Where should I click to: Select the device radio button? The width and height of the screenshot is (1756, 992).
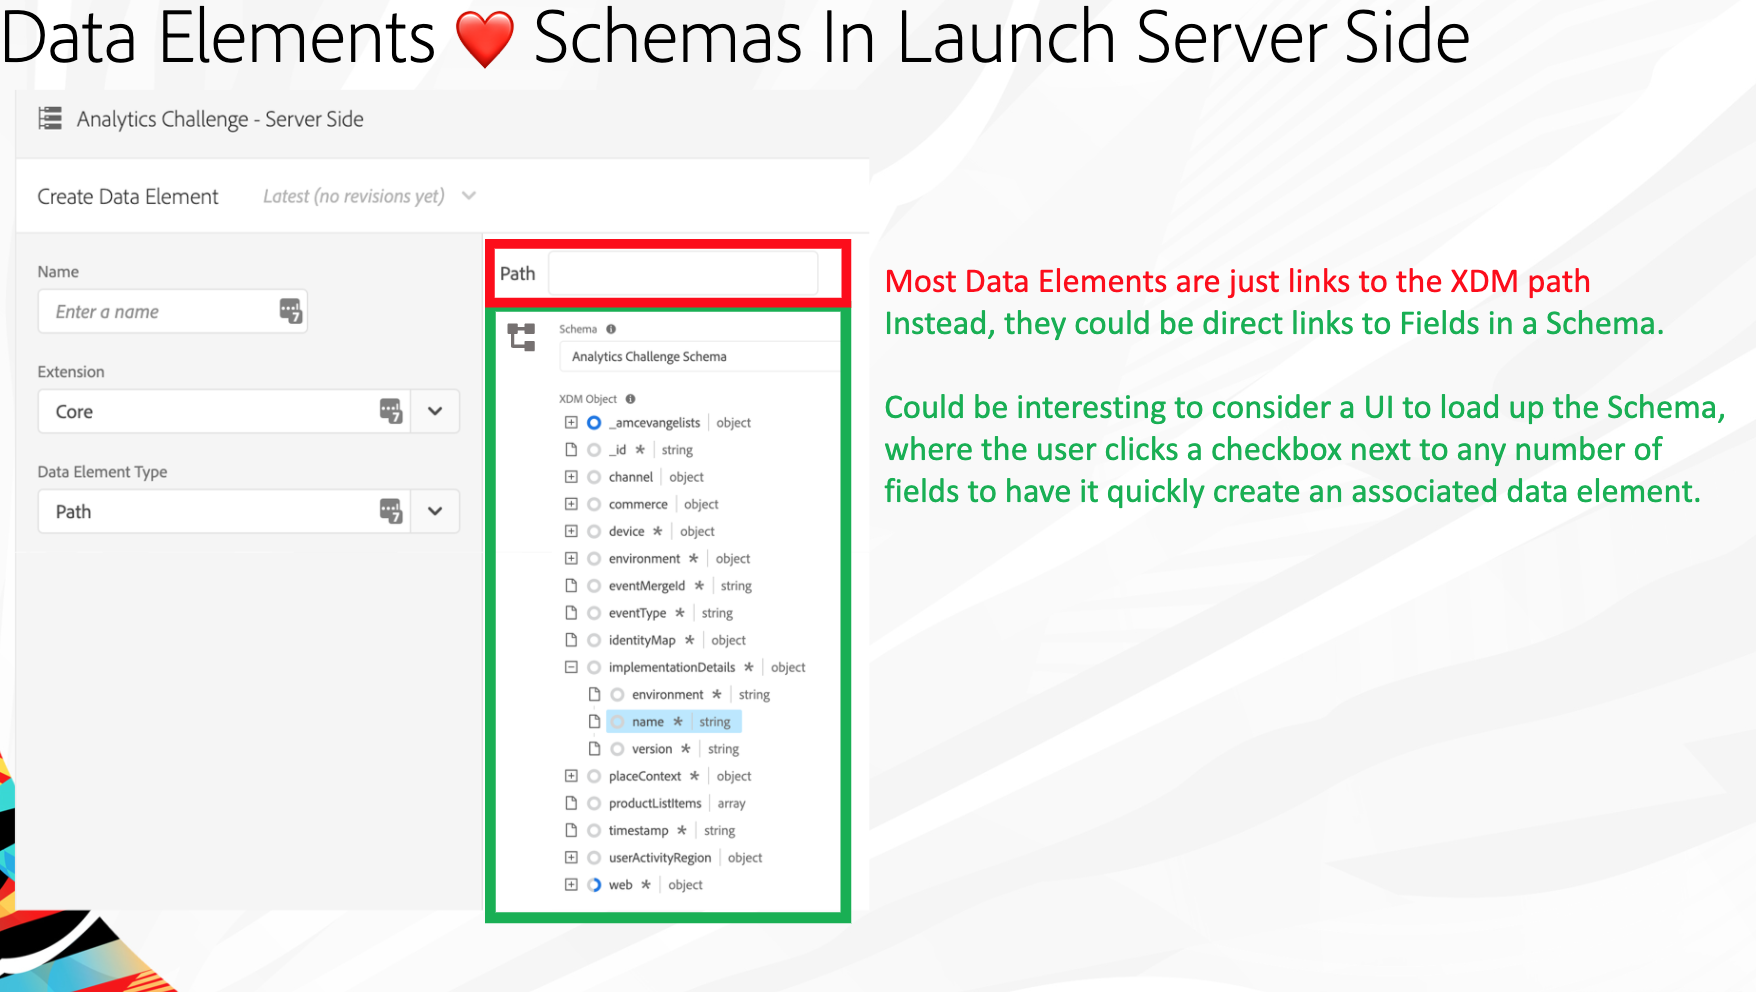click(594, 531)
